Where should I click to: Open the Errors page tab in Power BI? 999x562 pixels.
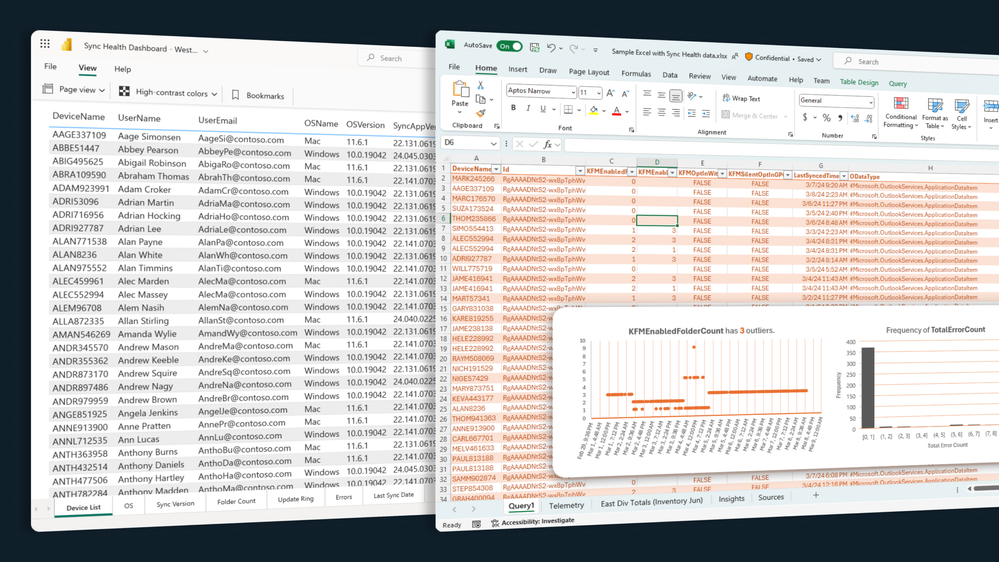(343, 497)
